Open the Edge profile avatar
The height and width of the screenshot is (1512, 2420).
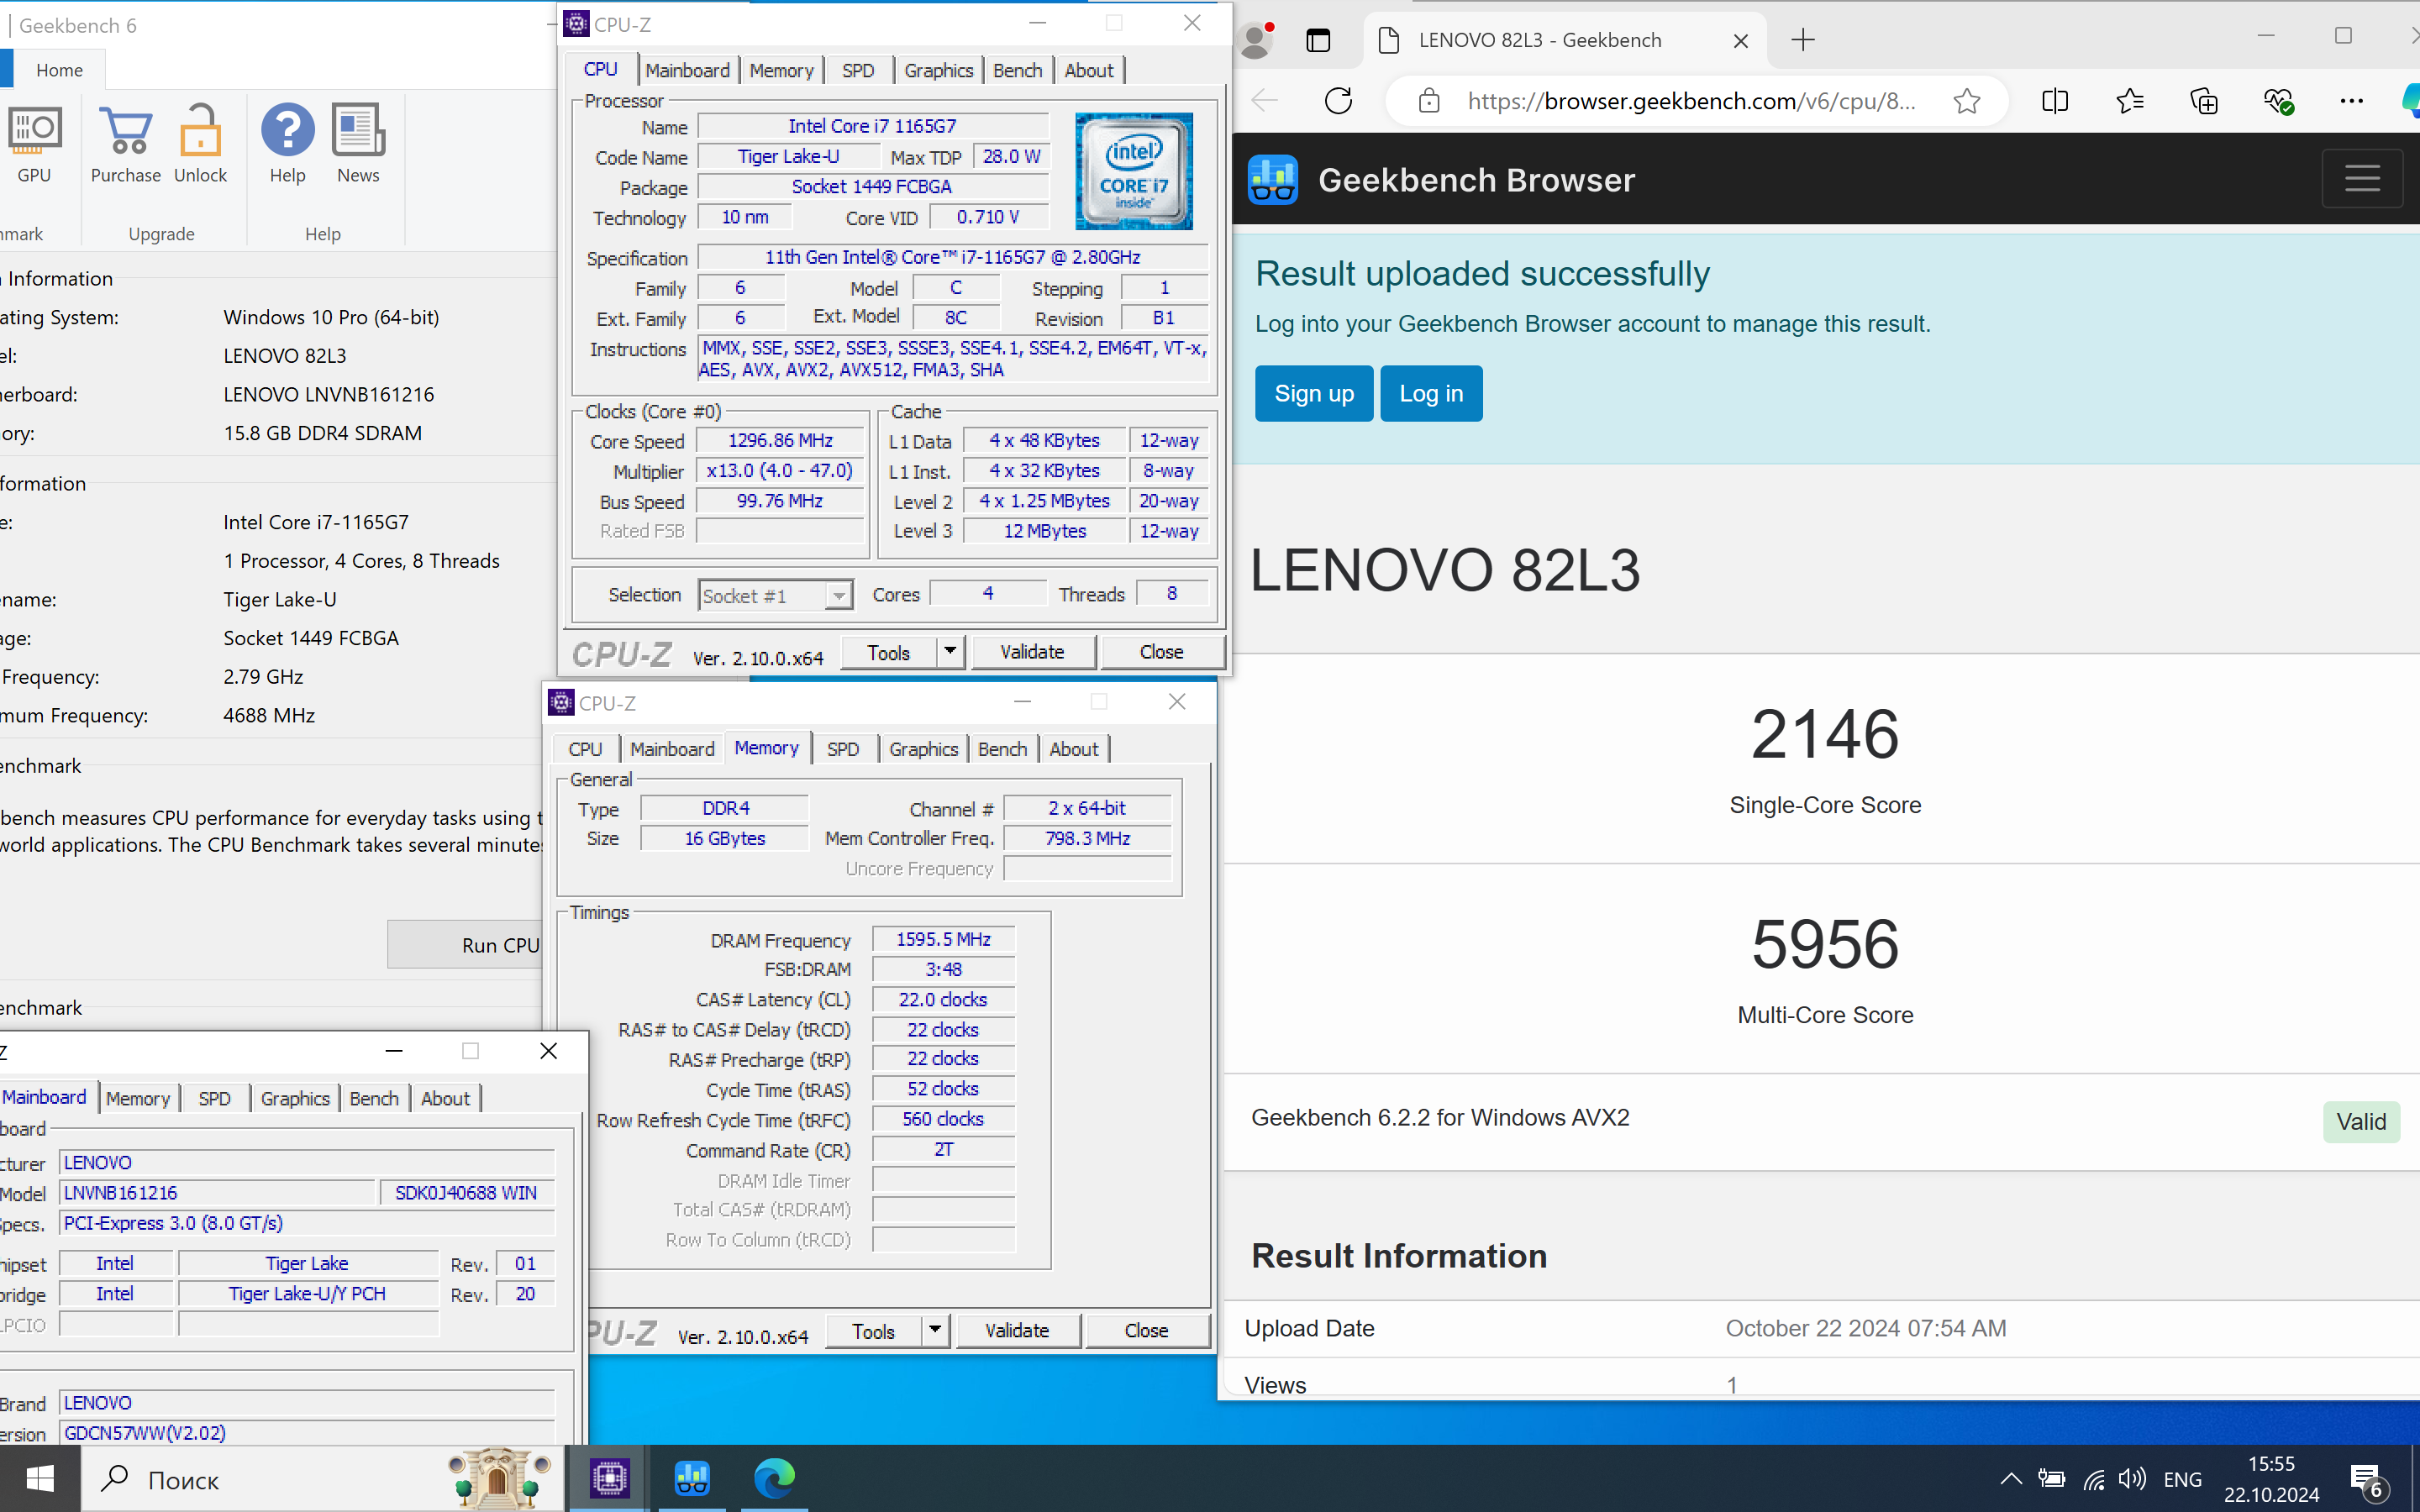(1256, 40)
